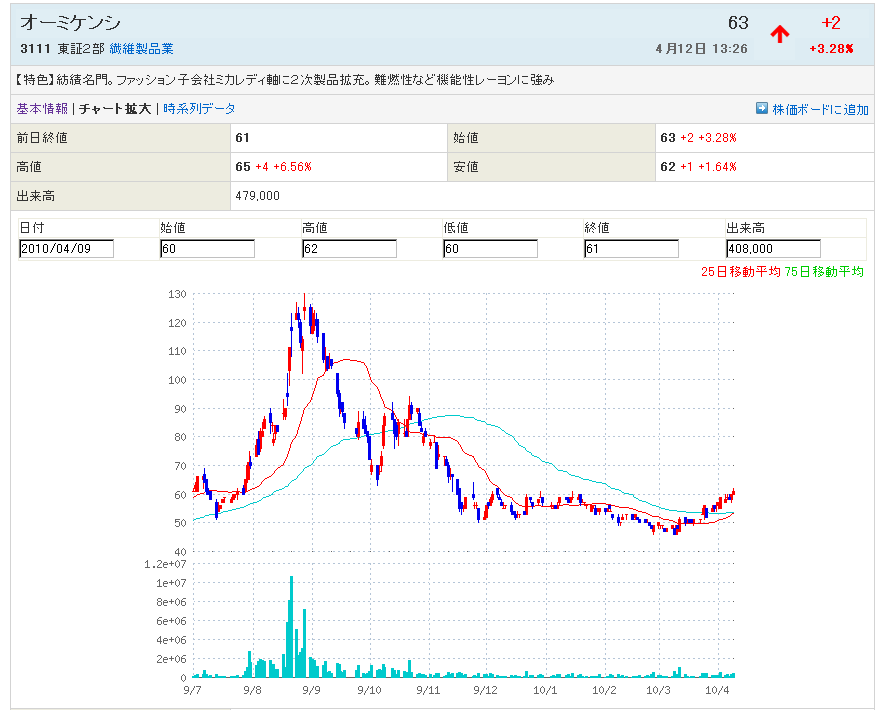Select the チャート拡大 tab

(x=115, y=109)
